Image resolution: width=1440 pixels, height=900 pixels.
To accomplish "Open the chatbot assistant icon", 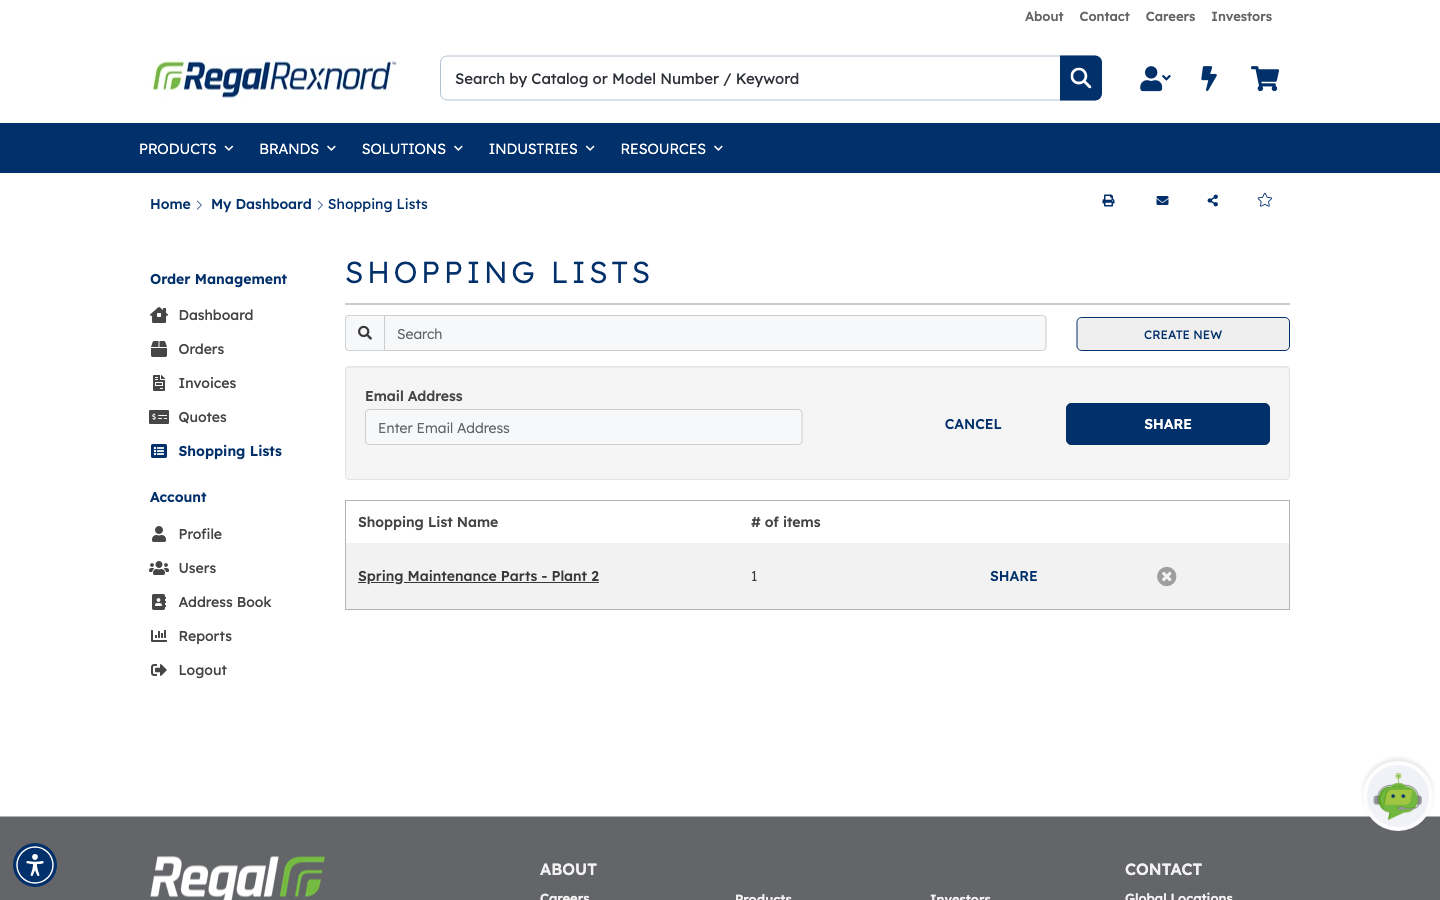I will coord(1398,796).
